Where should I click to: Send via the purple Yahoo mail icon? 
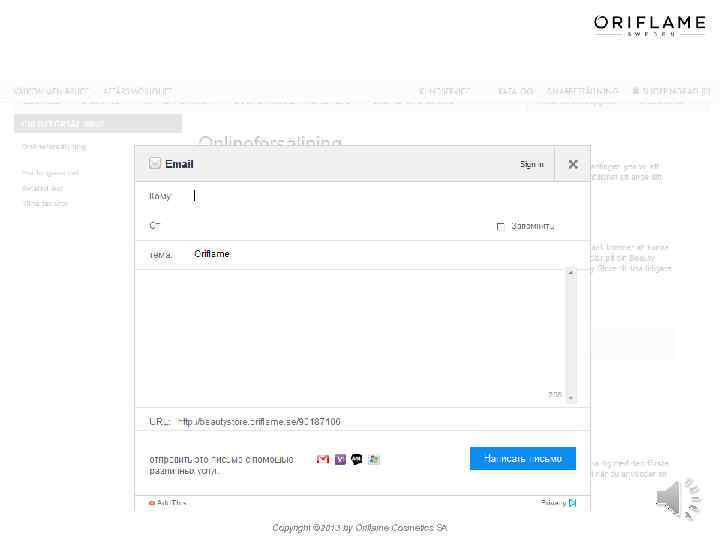click(x=340, y=459)
